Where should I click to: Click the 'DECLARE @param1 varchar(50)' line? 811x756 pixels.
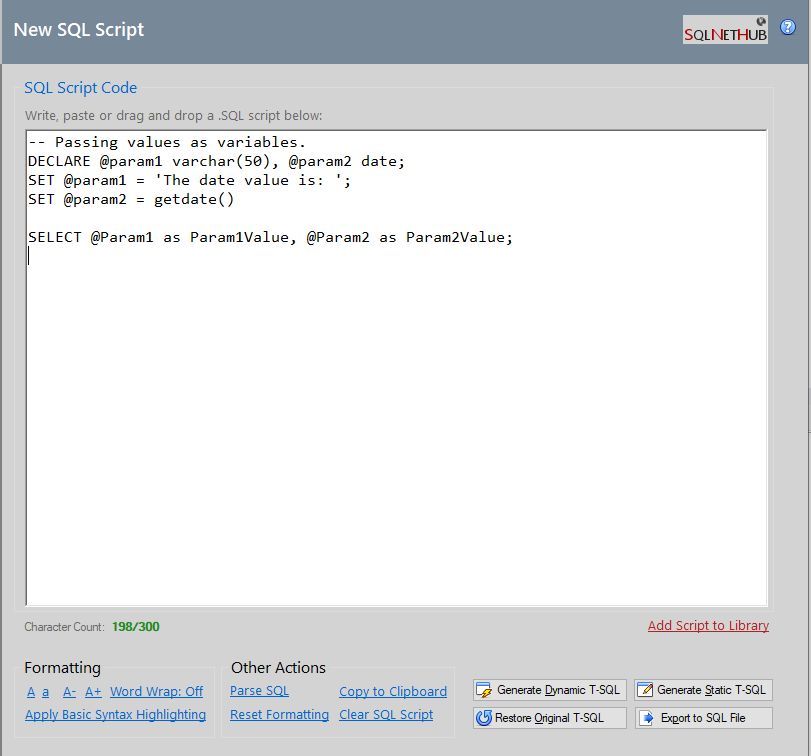pos(216,161)
